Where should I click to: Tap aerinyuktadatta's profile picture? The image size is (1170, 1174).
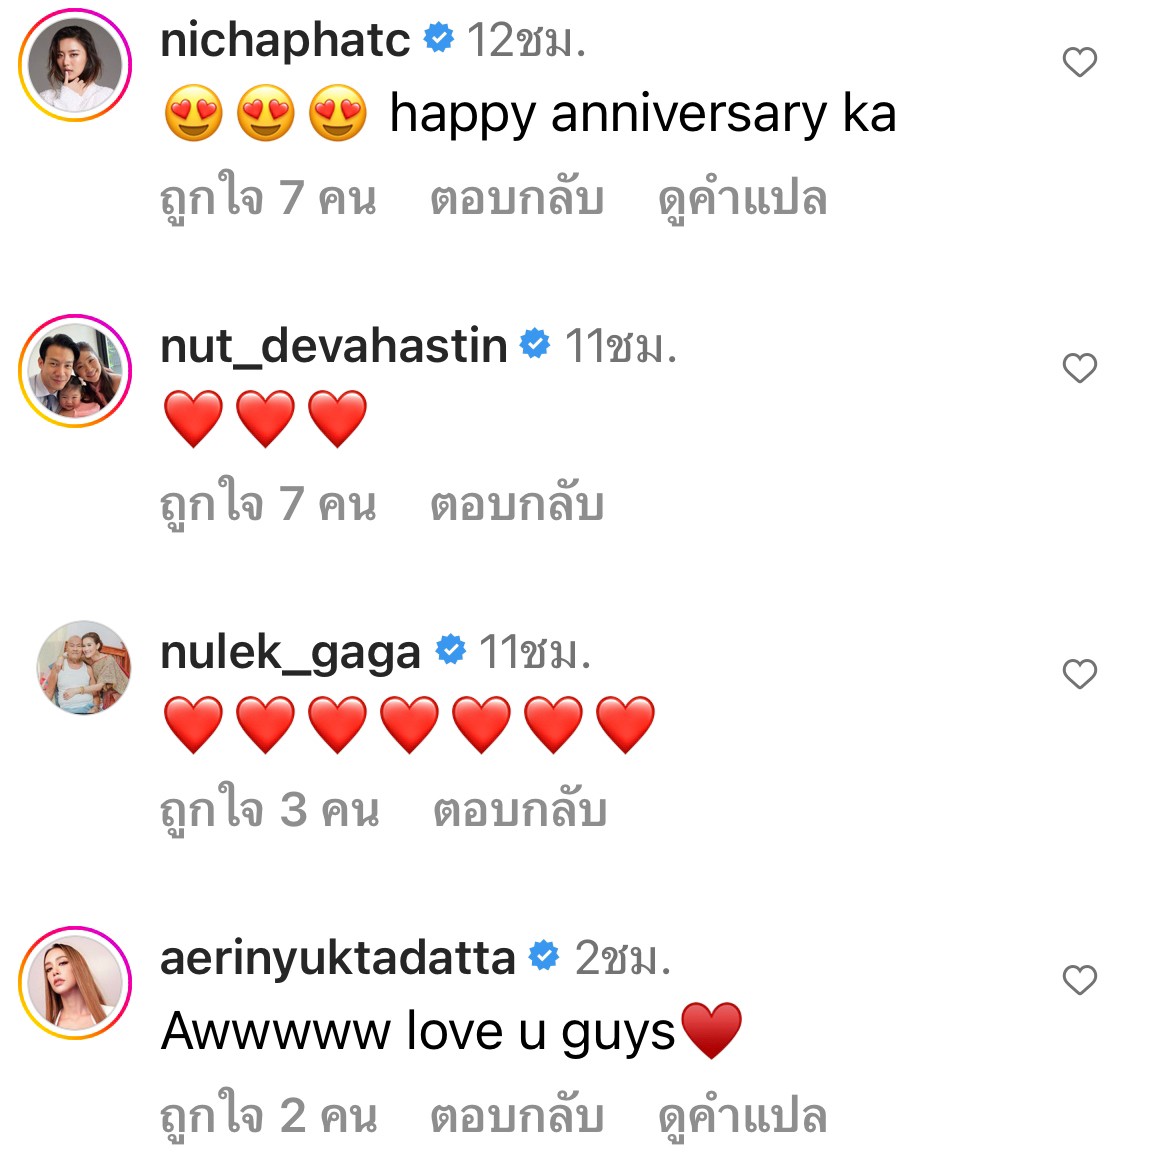coord(76,983)
